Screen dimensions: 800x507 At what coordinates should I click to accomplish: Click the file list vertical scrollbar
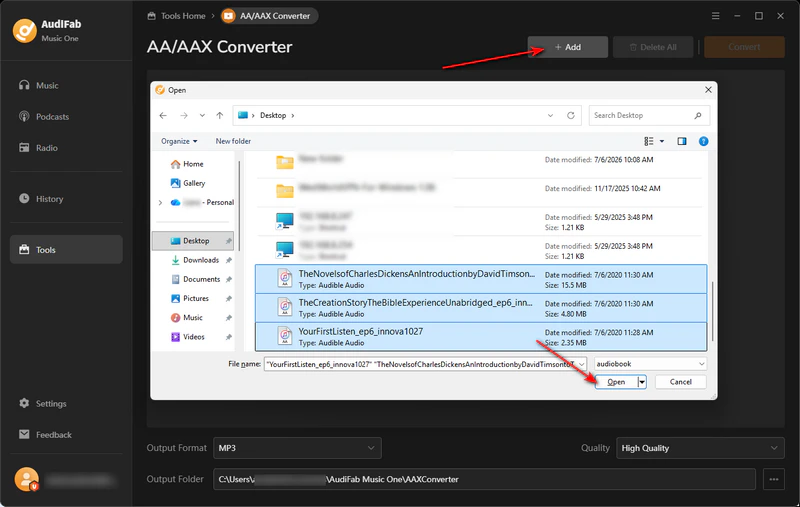[711, 311]
